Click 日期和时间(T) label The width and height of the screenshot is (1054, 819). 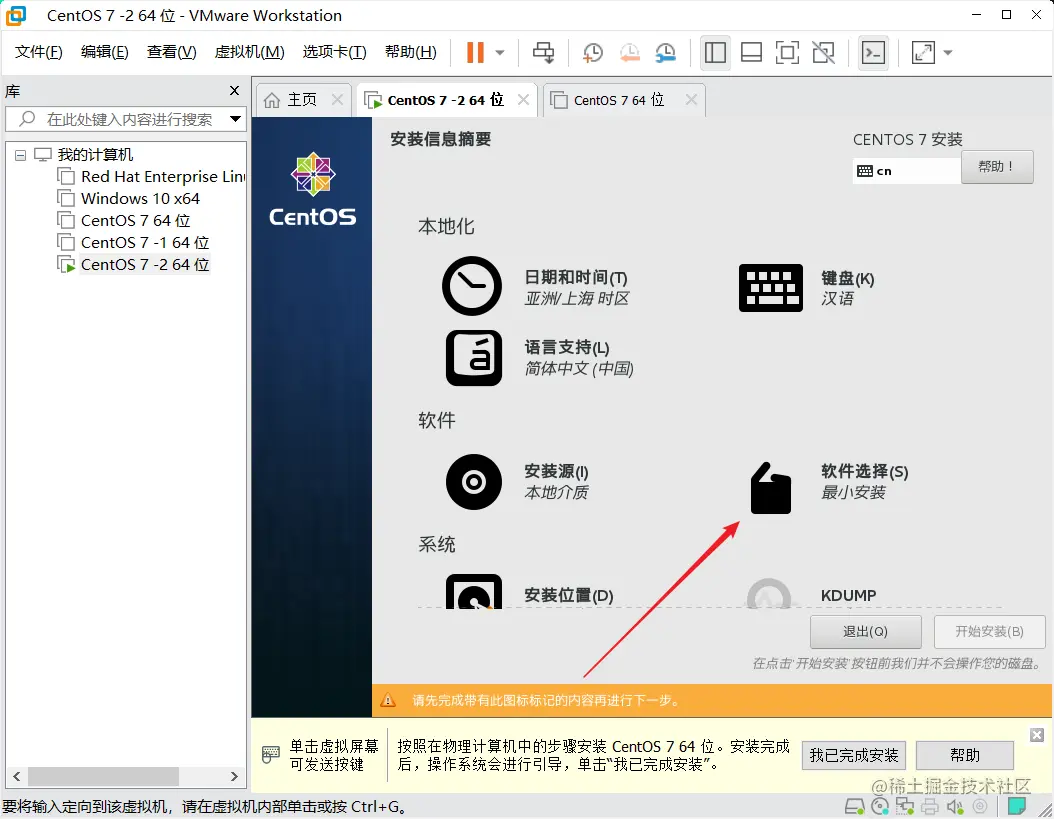(x=576, y=277)
